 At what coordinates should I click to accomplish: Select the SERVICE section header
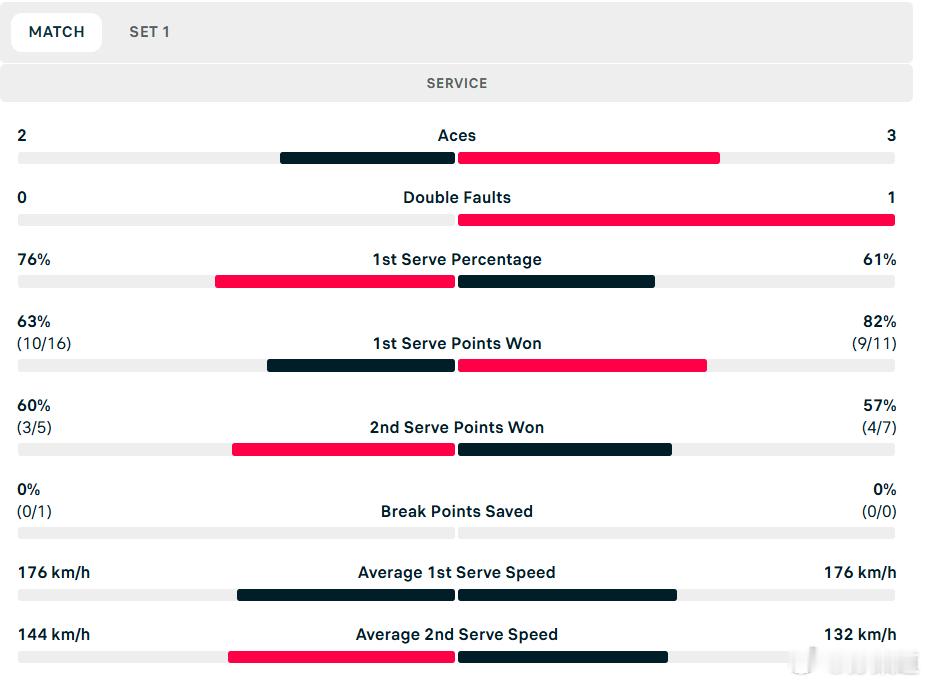coord(456,83)
